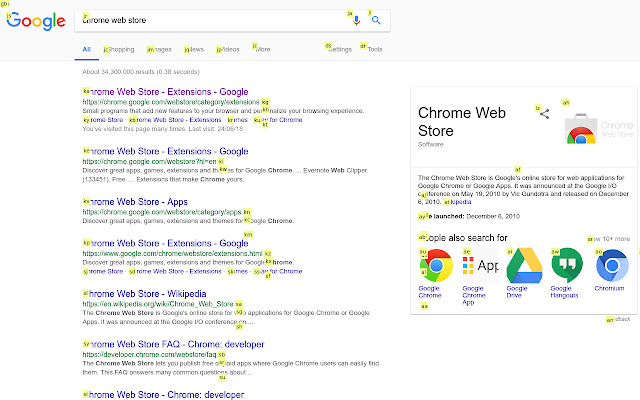Image resolution: width=640 pixels, height=400 pixels.
Task: Click Chrome Store sitelink under the first result
Action: [103, 120]
